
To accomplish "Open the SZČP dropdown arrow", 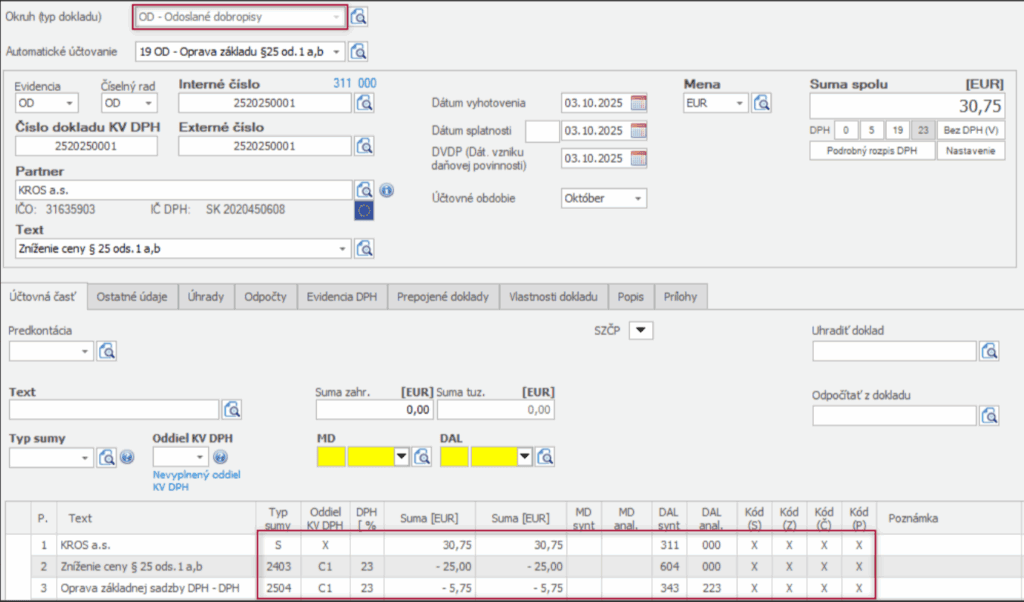I will point(640,330).
